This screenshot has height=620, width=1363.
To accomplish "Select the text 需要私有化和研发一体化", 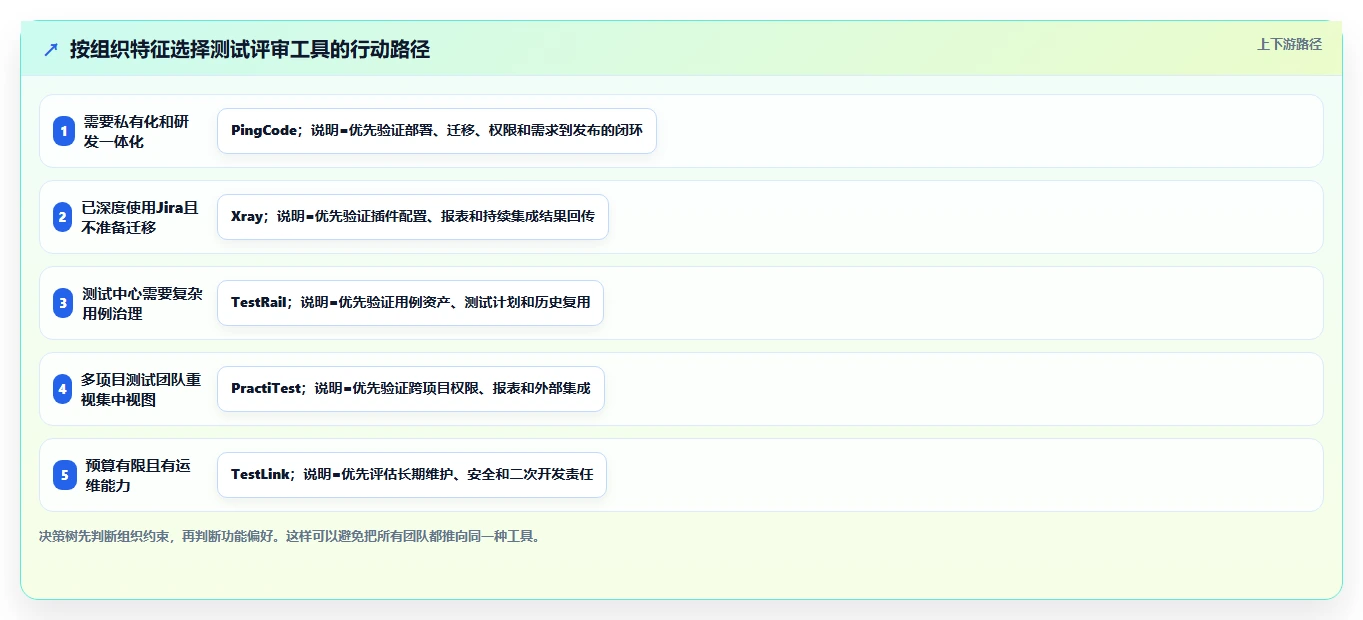I will (x=136, y=131).
